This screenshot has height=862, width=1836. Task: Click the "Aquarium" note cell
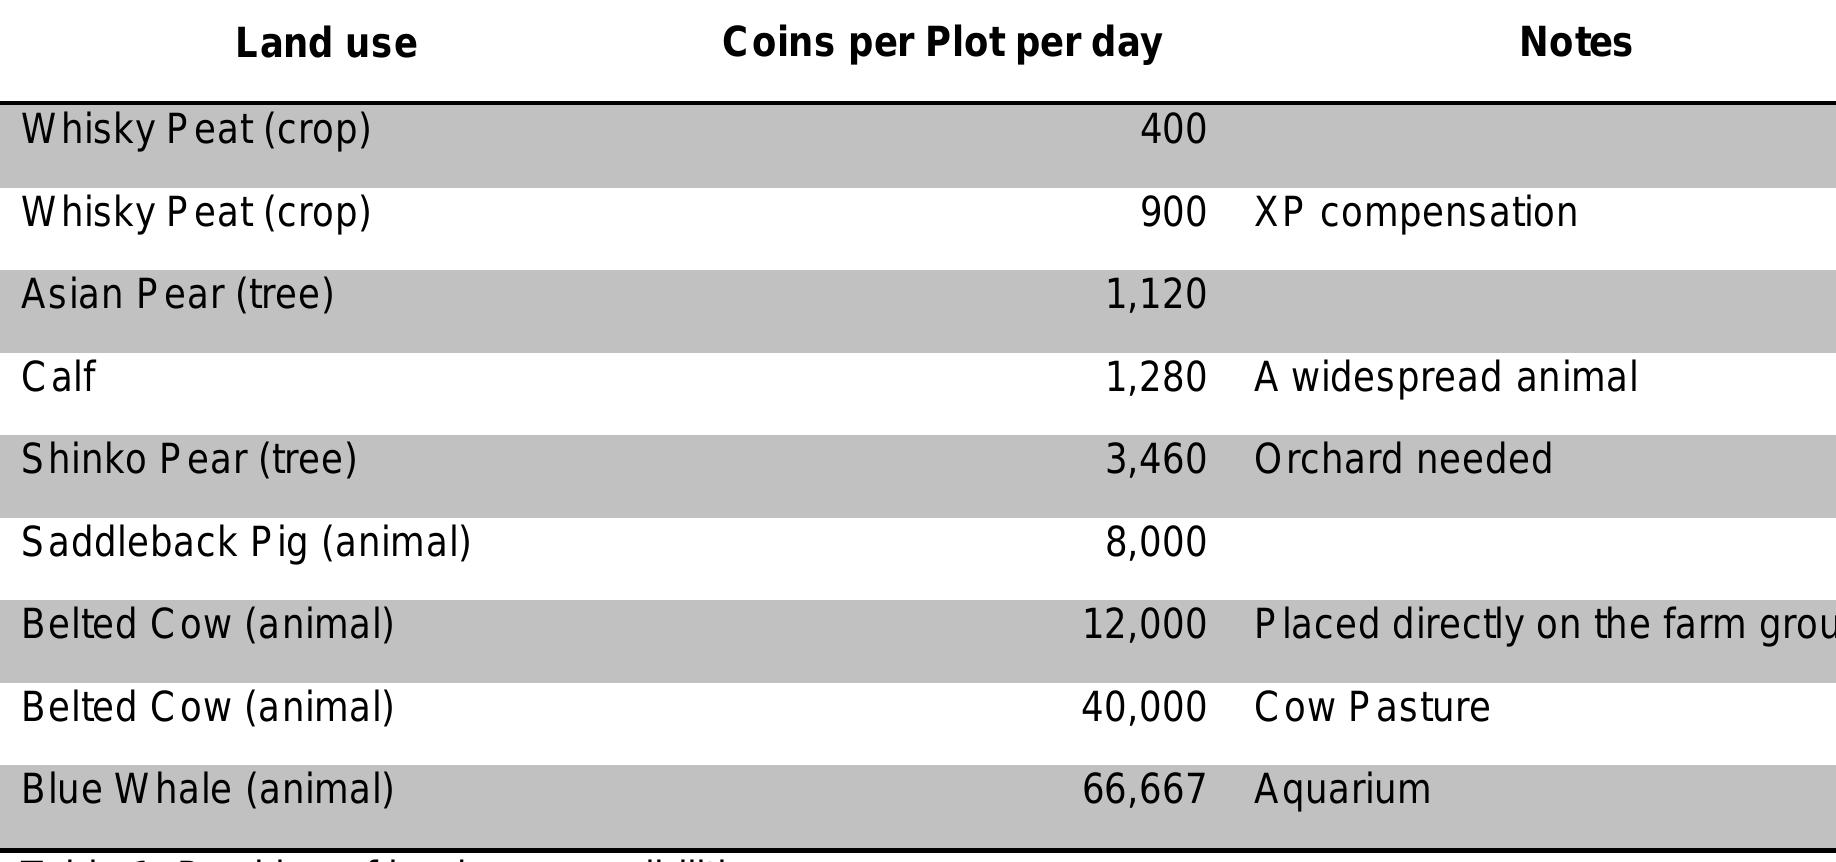(x=1342, y=790)
